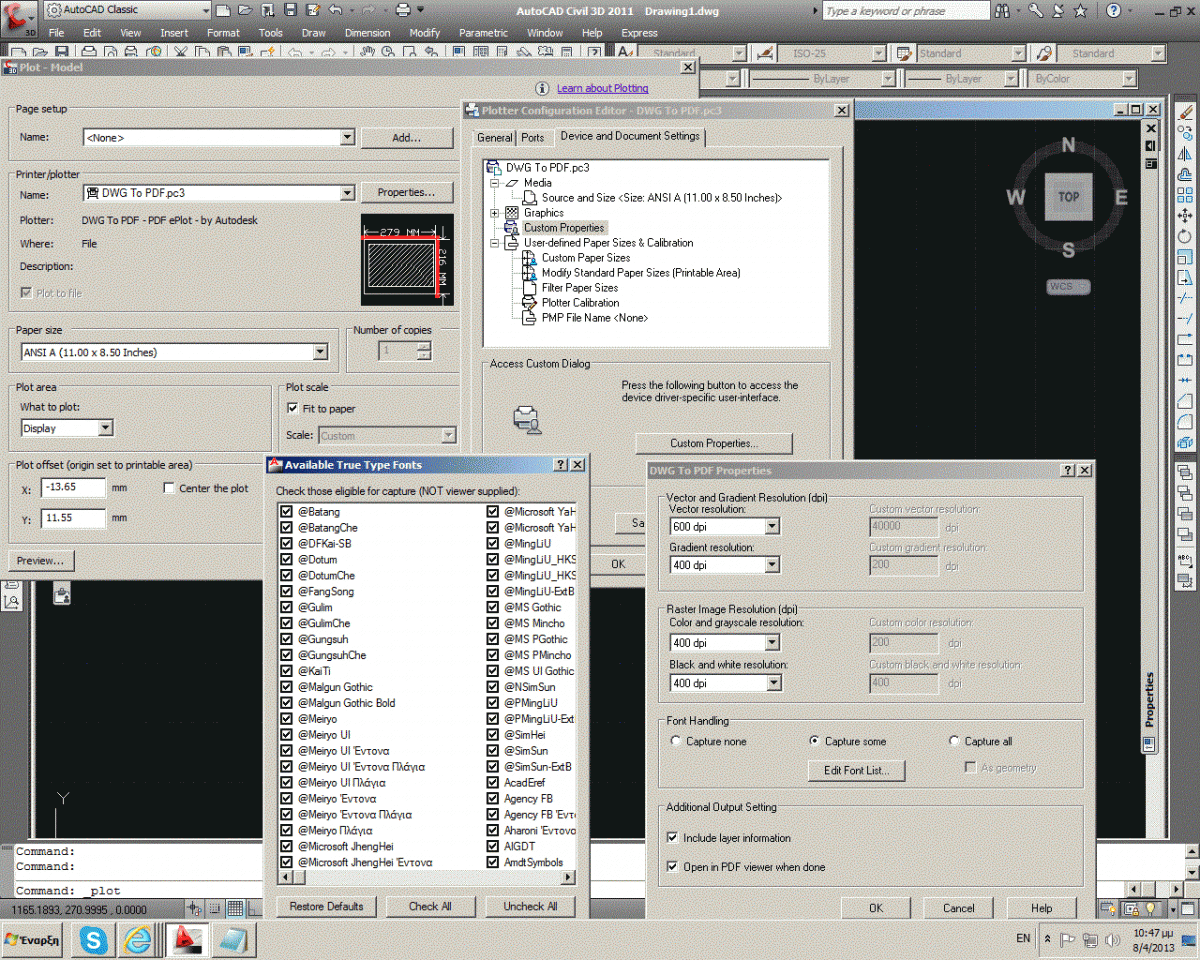Click the Erase tool icon
The image size is (1200, 960).
tap(1186, 112)
